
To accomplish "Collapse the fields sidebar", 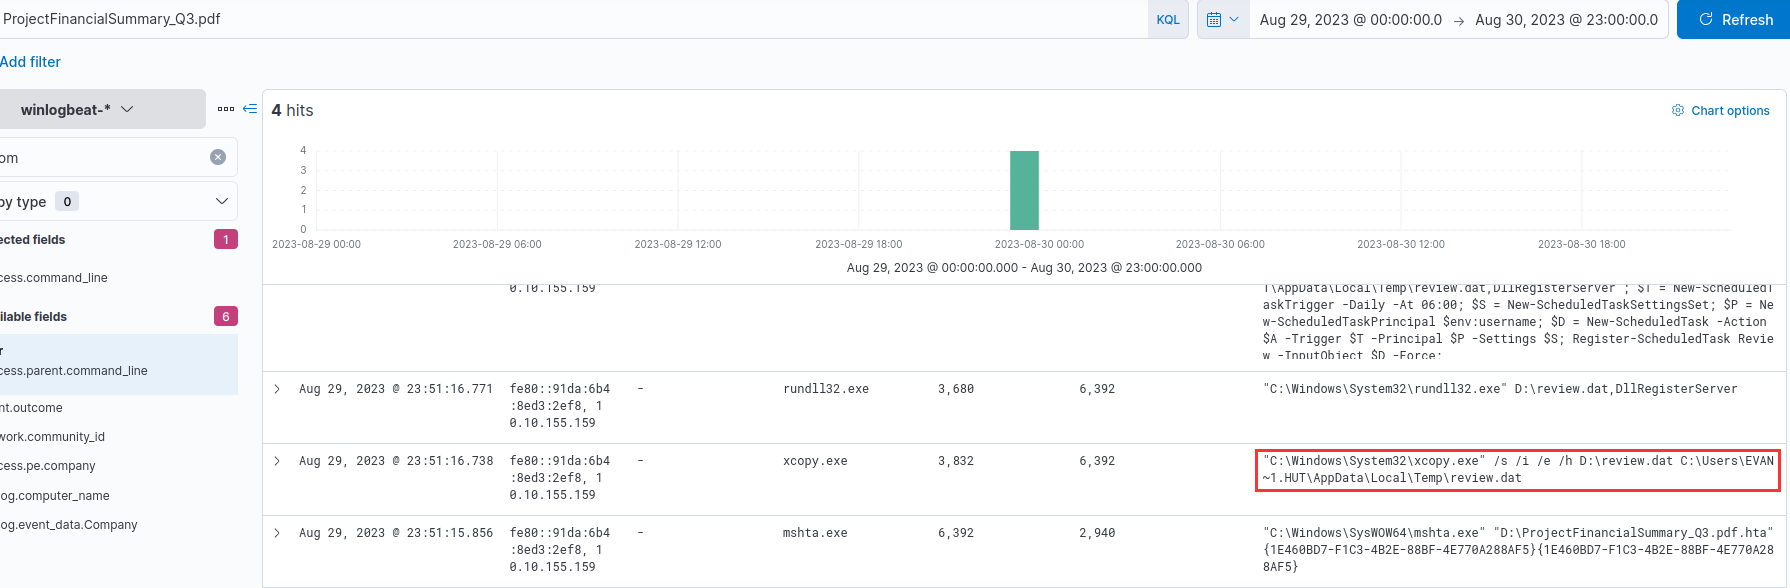I will click(250, 109).
